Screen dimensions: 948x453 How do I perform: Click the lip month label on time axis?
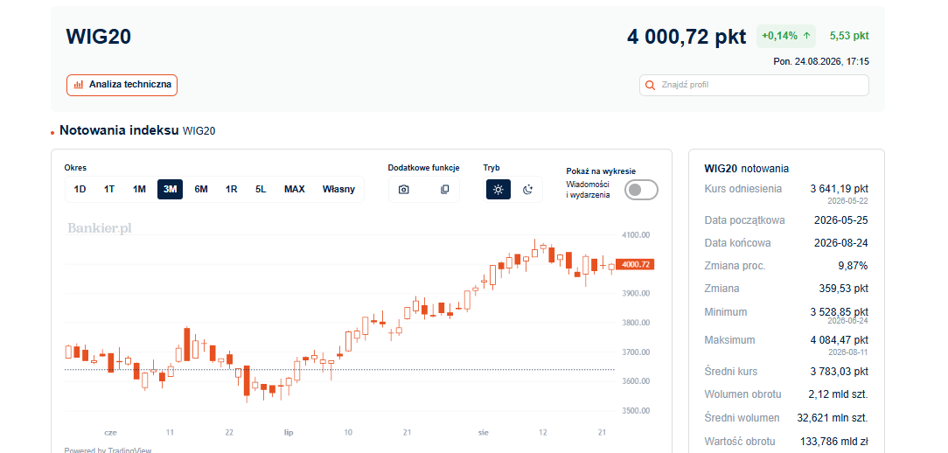click(288, 432)
